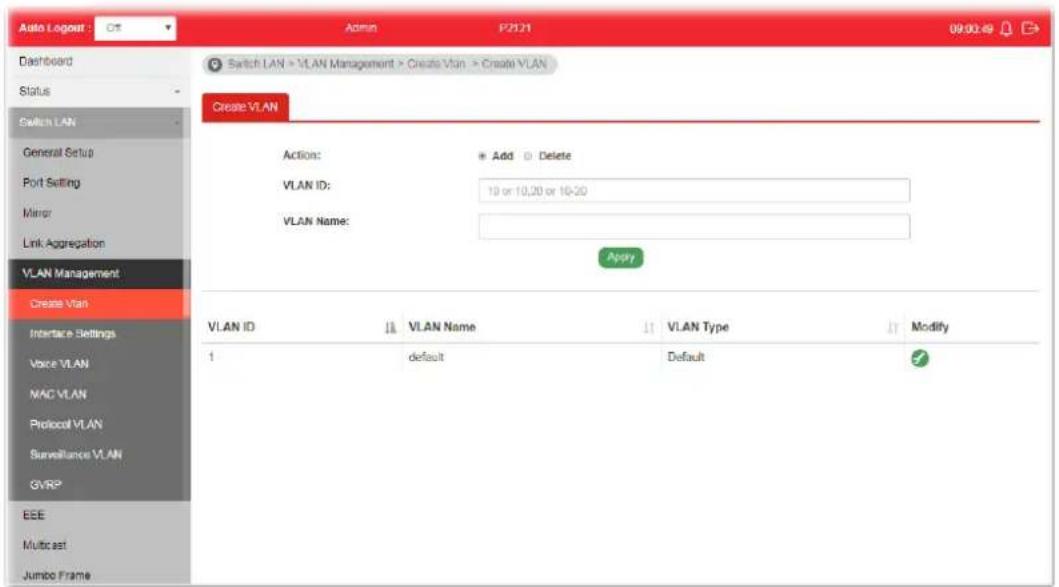
Task: Sort table by VLAN ID column arrows
Action: point(390,328)
